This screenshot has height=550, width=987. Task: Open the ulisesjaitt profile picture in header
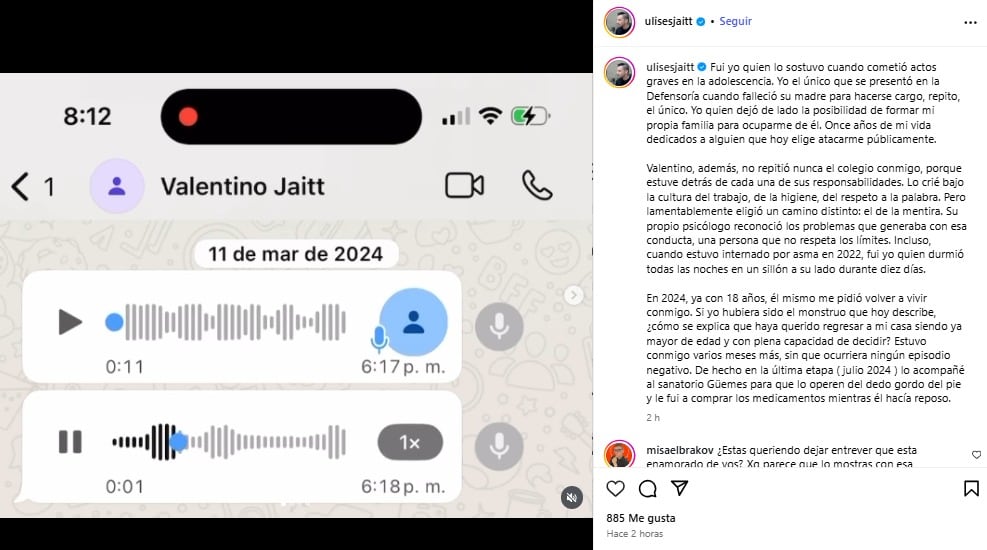pyautogui.click(x=619, y=22)
